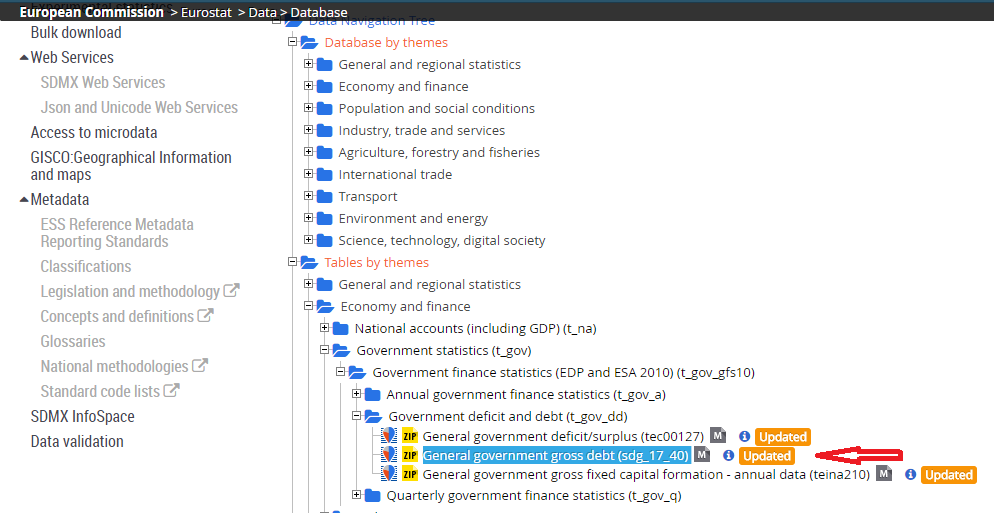Open data explorer icon for General government gross debt

[389, 455]
